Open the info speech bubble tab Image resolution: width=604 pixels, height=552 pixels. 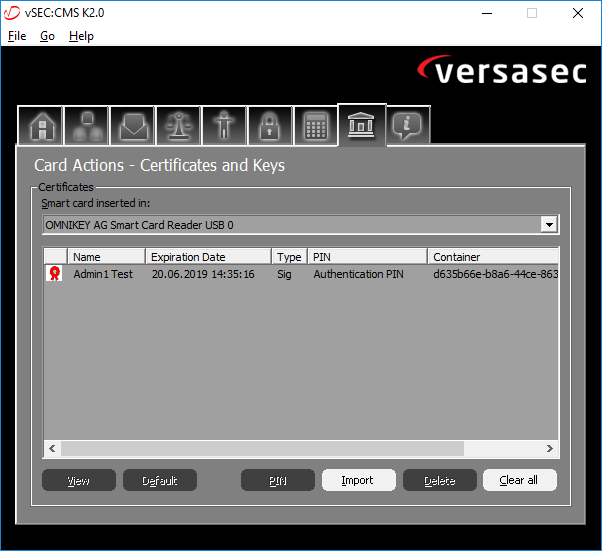(408, 126)
